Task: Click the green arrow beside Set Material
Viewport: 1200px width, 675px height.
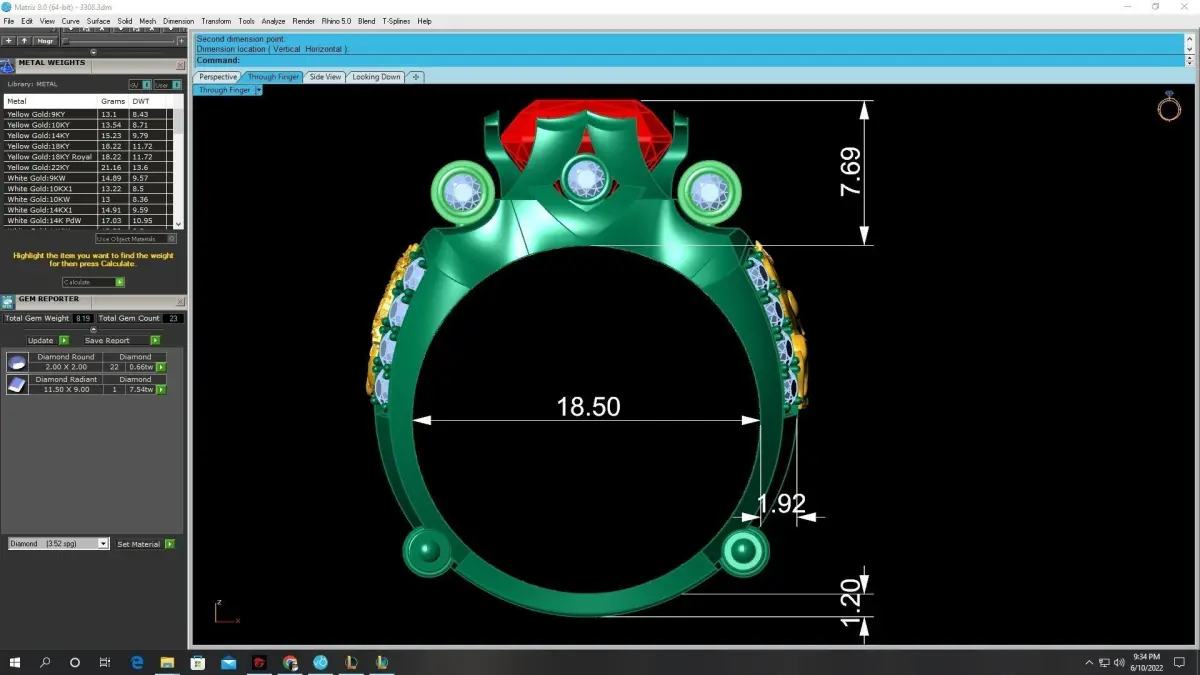Action: 170,544
